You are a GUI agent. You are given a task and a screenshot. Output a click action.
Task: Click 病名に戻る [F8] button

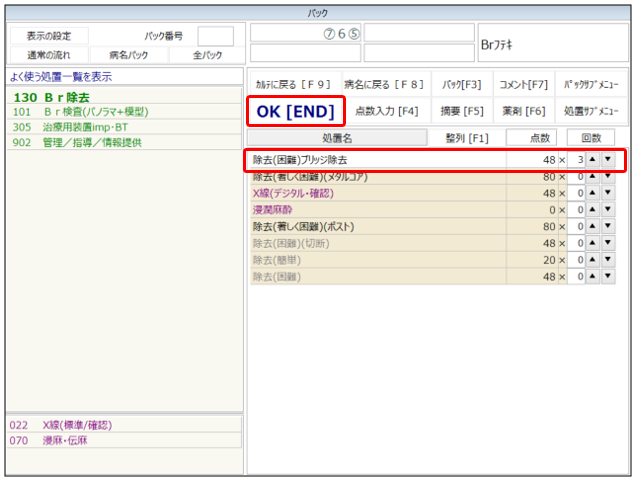click(383, 85)
